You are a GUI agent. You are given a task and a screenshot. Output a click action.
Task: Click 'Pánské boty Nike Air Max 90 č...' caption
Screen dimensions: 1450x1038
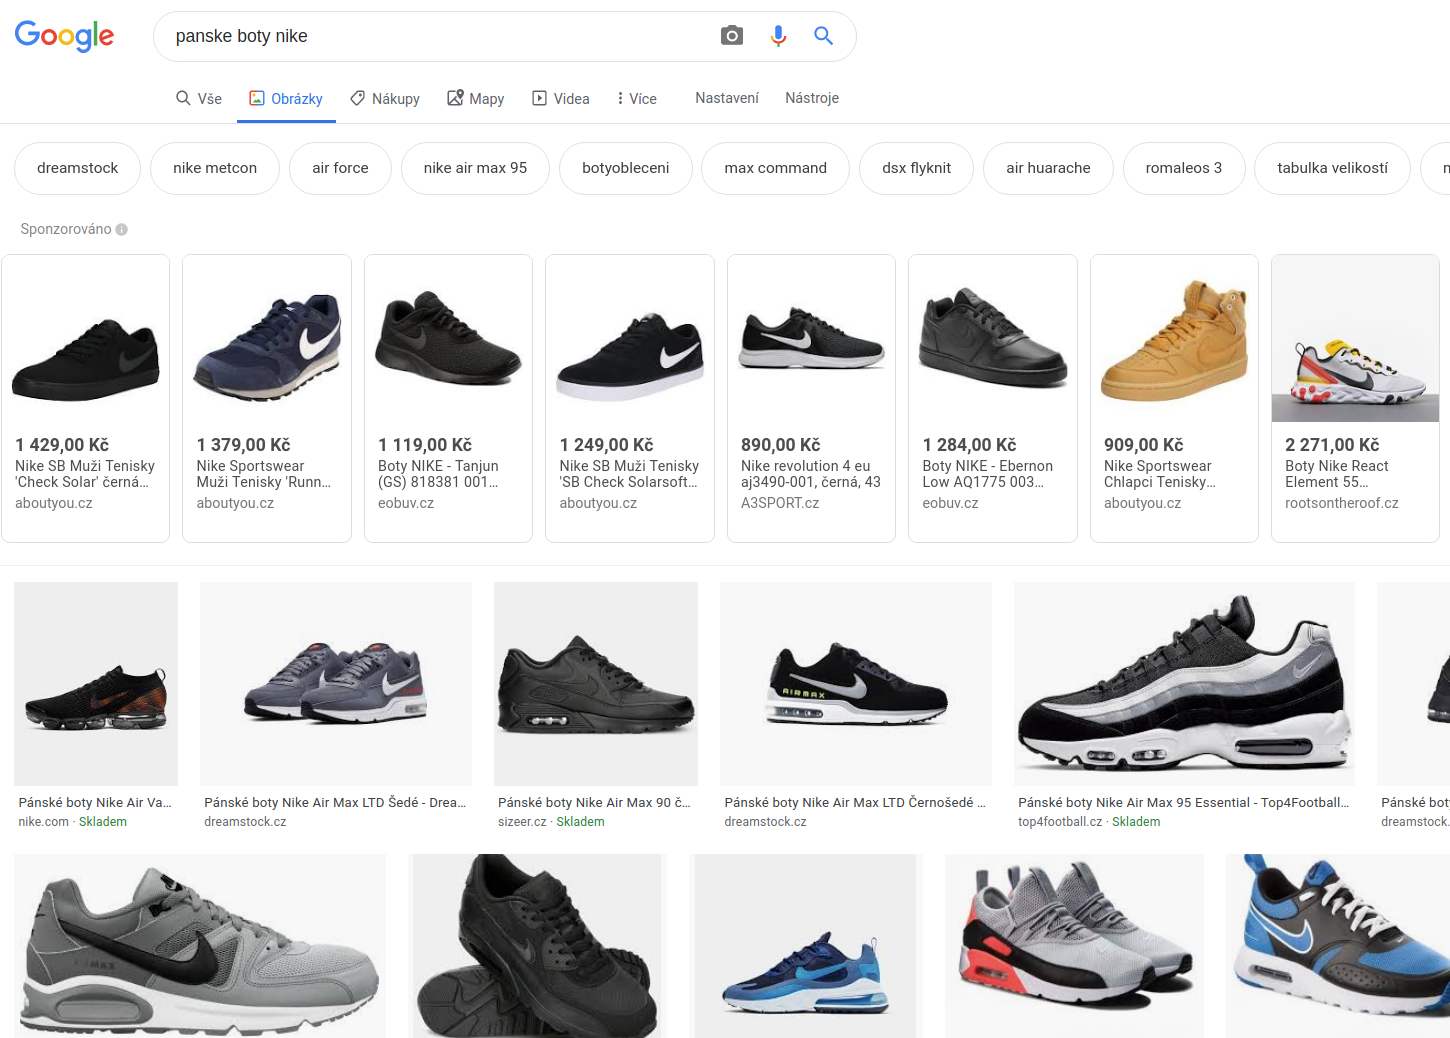click(x=594, y=802)
